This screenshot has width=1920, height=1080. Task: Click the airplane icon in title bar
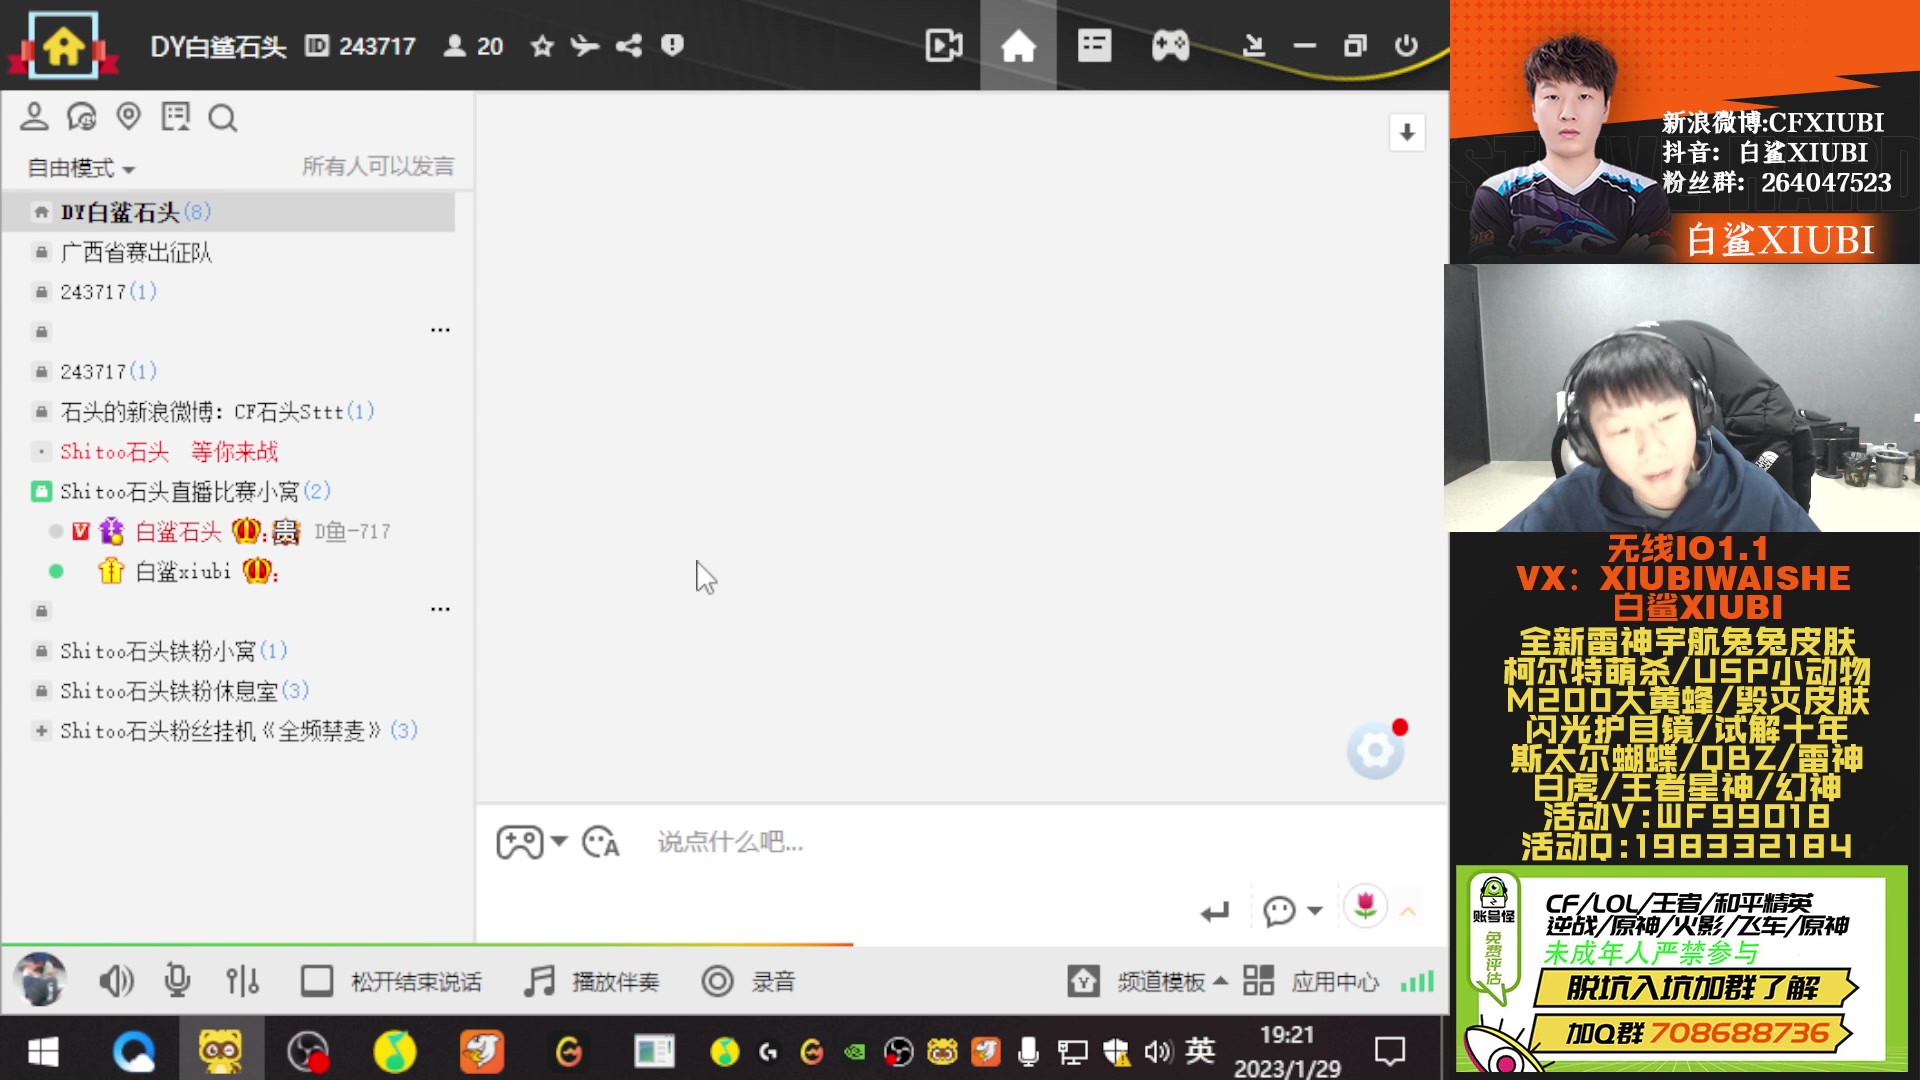click(x=585, y=46)
